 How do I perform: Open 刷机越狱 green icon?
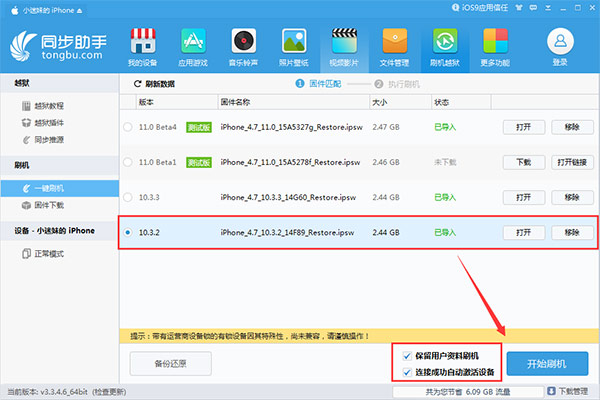pyautogui.click(x=445, y=41)
